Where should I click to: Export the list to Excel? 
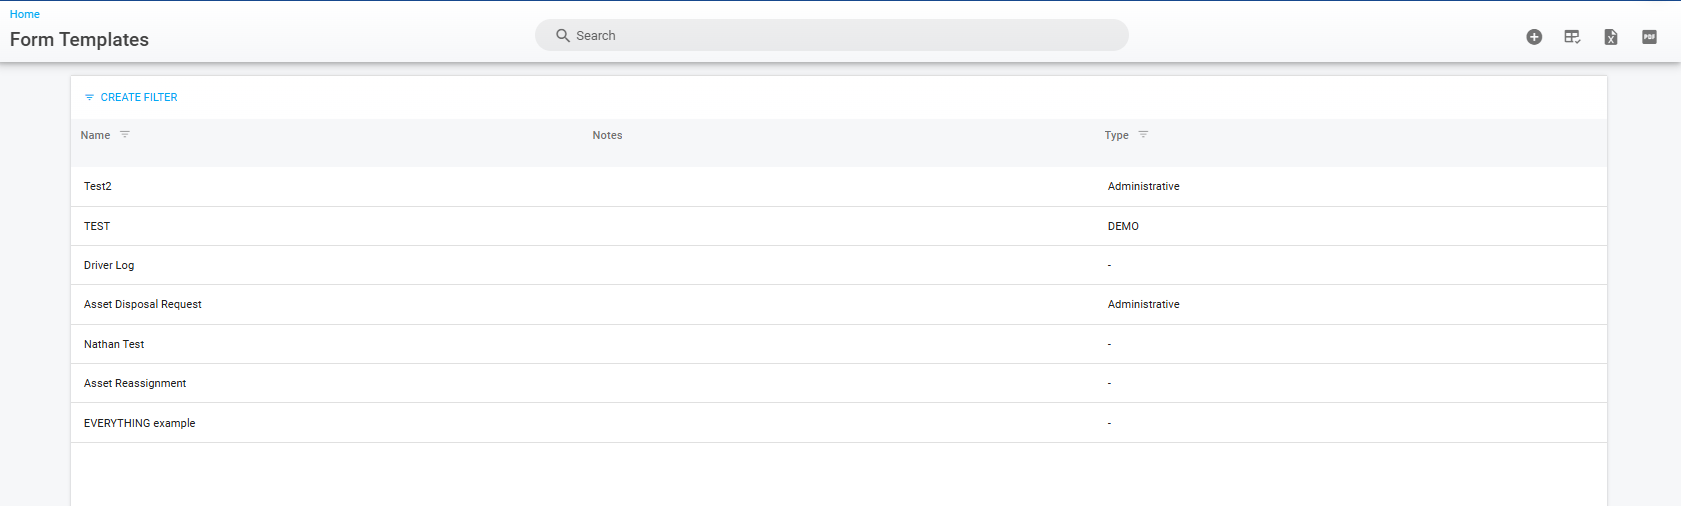[1611, 37]
